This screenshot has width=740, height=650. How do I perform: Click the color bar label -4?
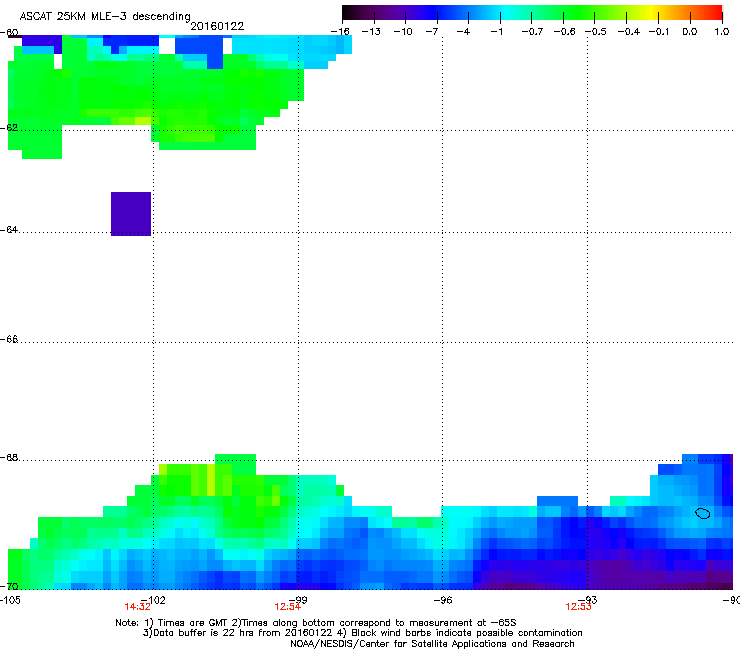click(x=463, y=32)
